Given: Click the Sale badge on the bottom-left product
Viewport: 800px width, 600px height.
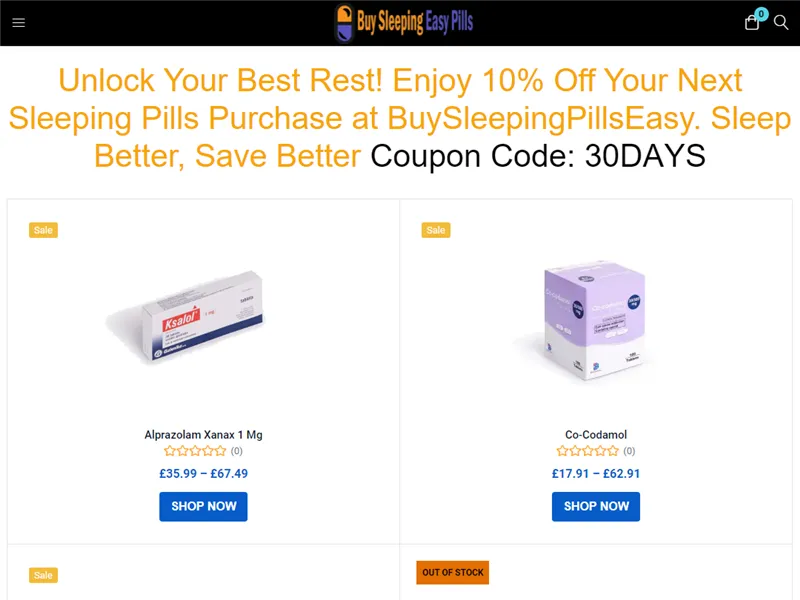Looking at the screenshot, I should [x=43, y=575].
